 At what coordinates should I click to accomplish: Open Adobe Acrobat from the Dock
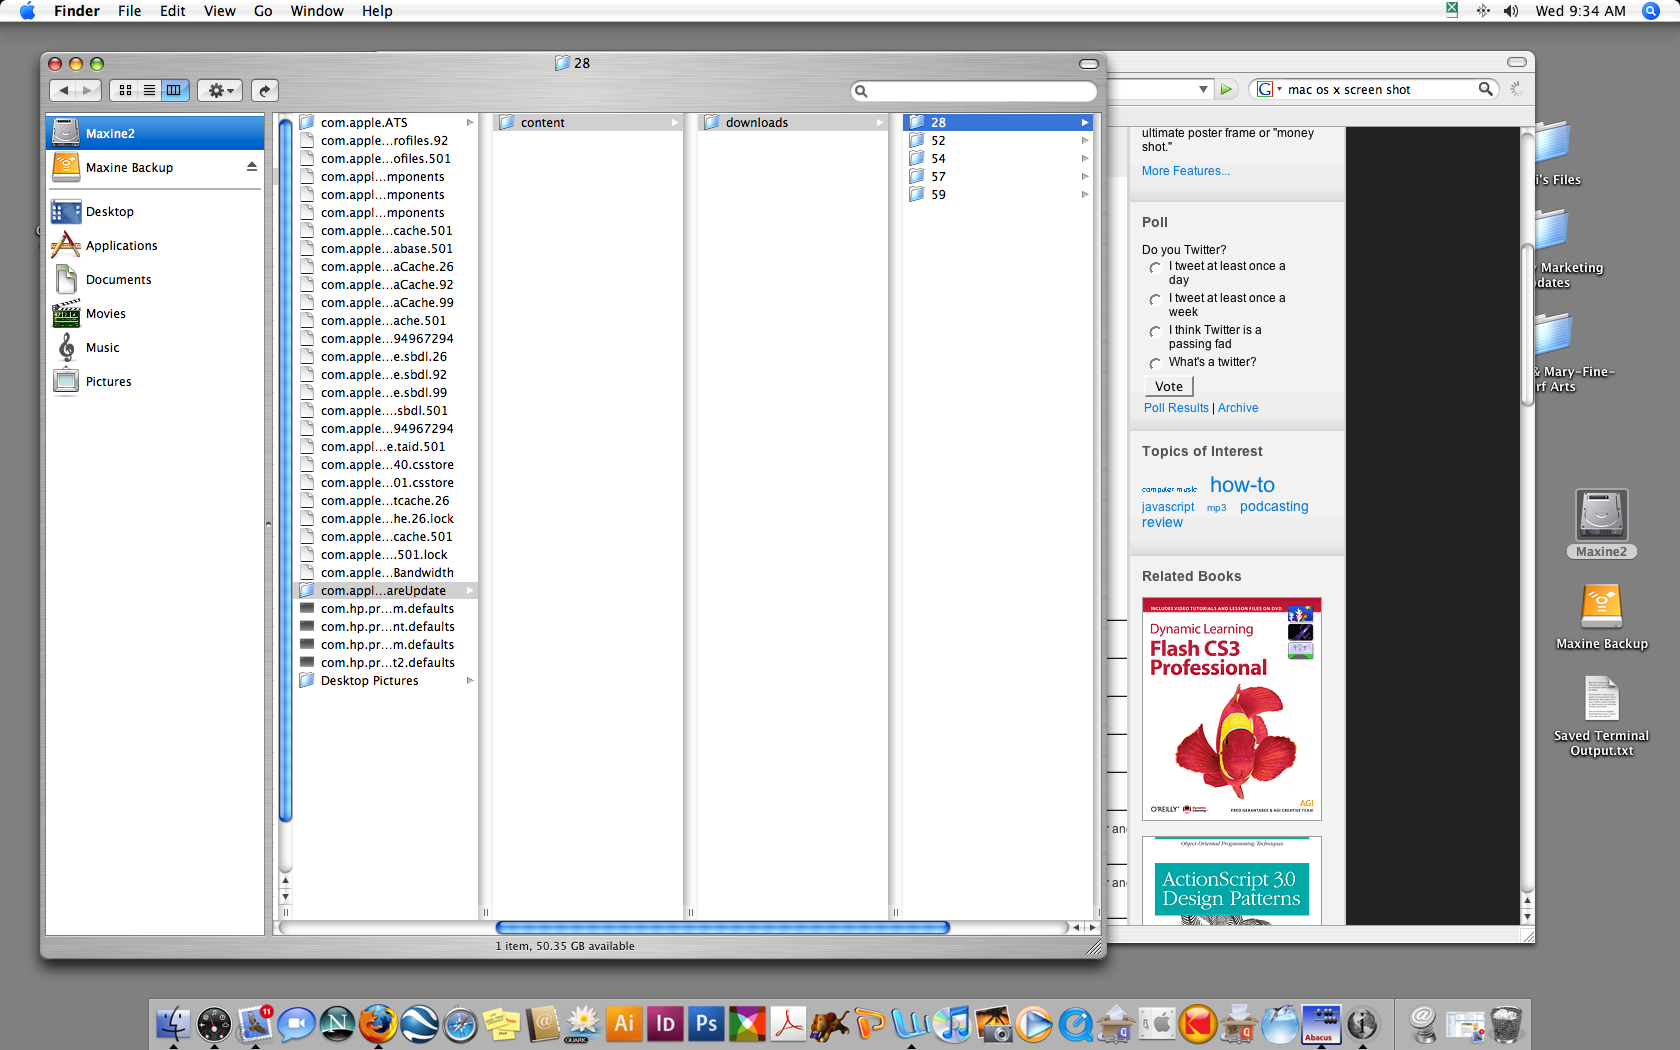[x=788, y=1023]
